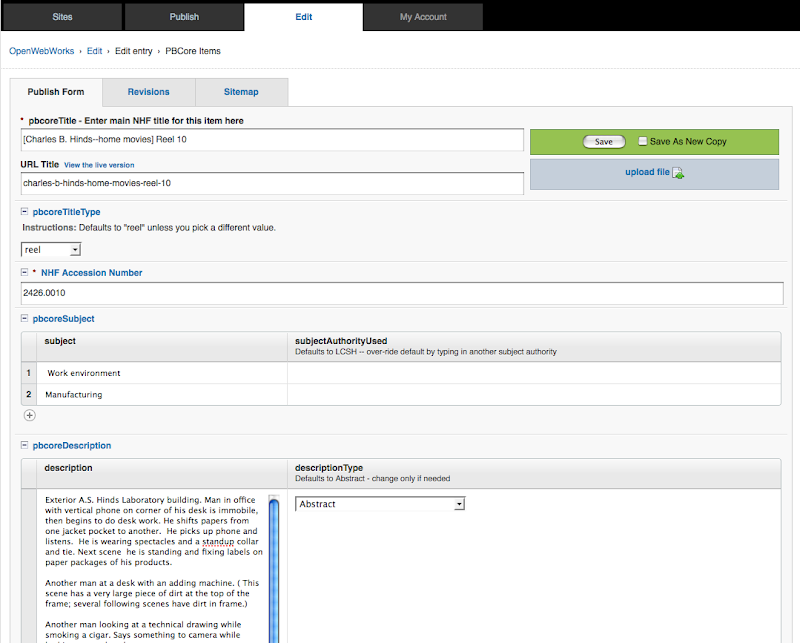Switch to the Sitemap tab
The image size is (800, 643).
tap(241, 92)
